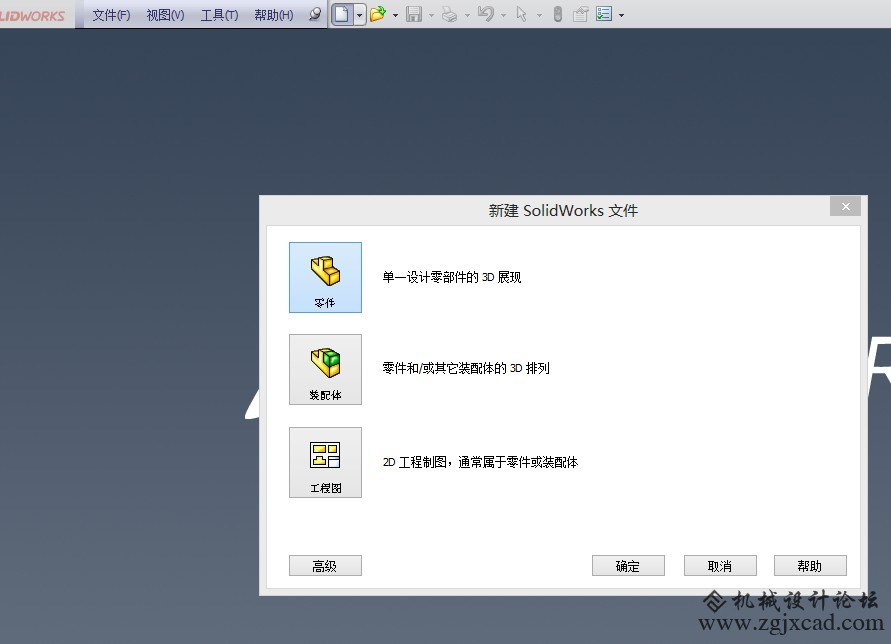This screenshot has width=891, height=644.
Task: Expand the Options dropdown arrow
Action: click(621, 15)
